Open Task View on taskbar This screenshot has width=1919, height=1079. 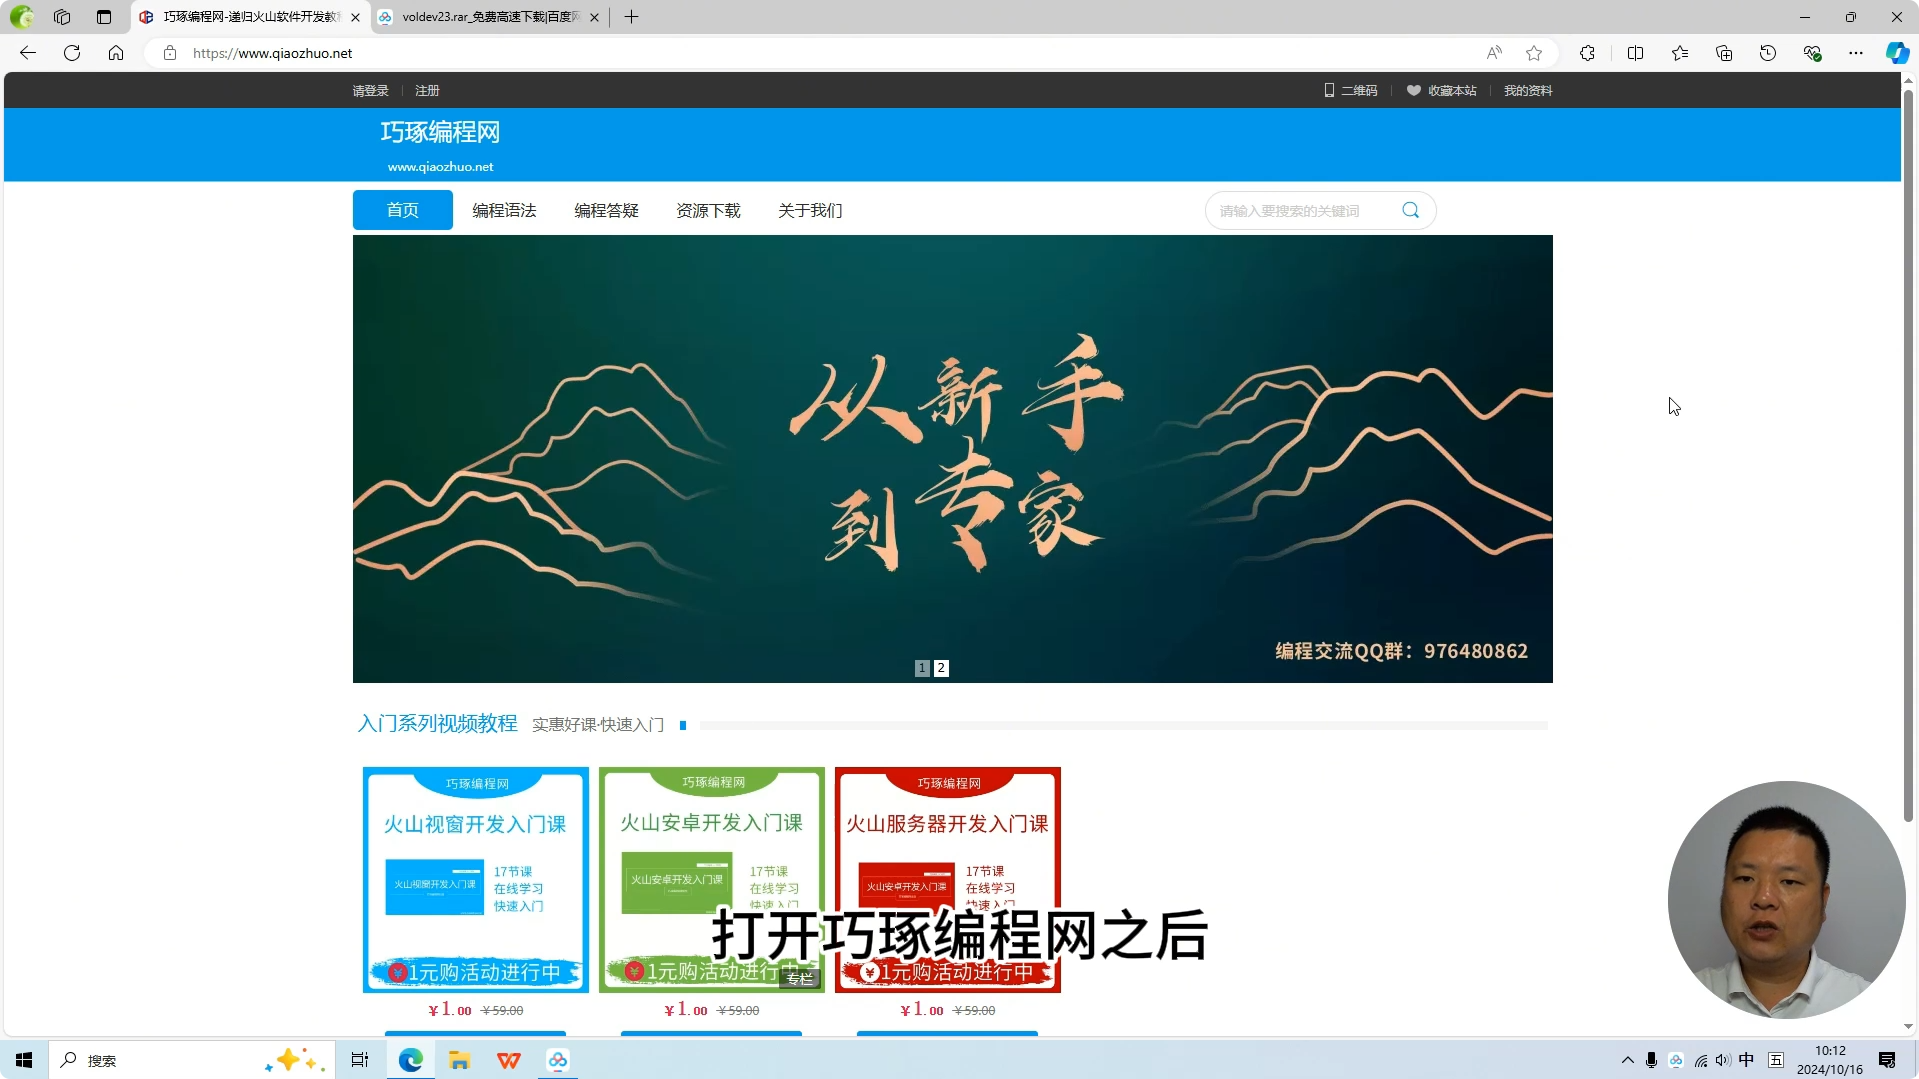click(x=360, y=1060)
